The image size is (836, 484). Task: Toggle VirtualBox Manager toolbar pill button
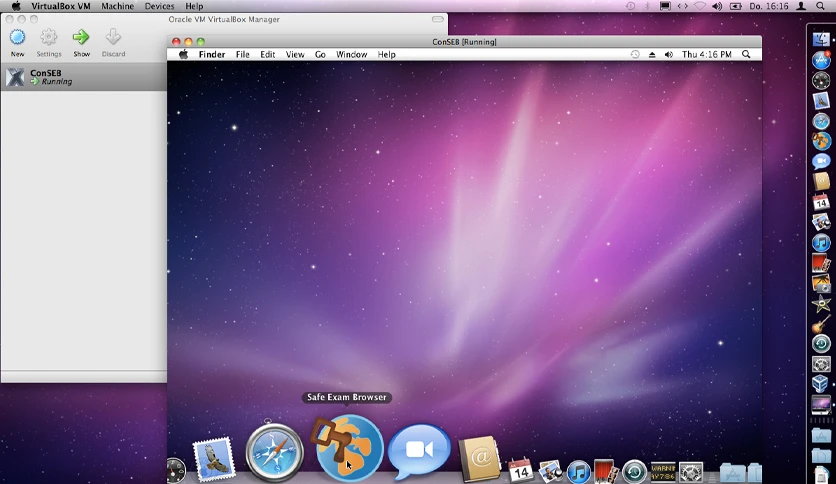pos(437,19)
